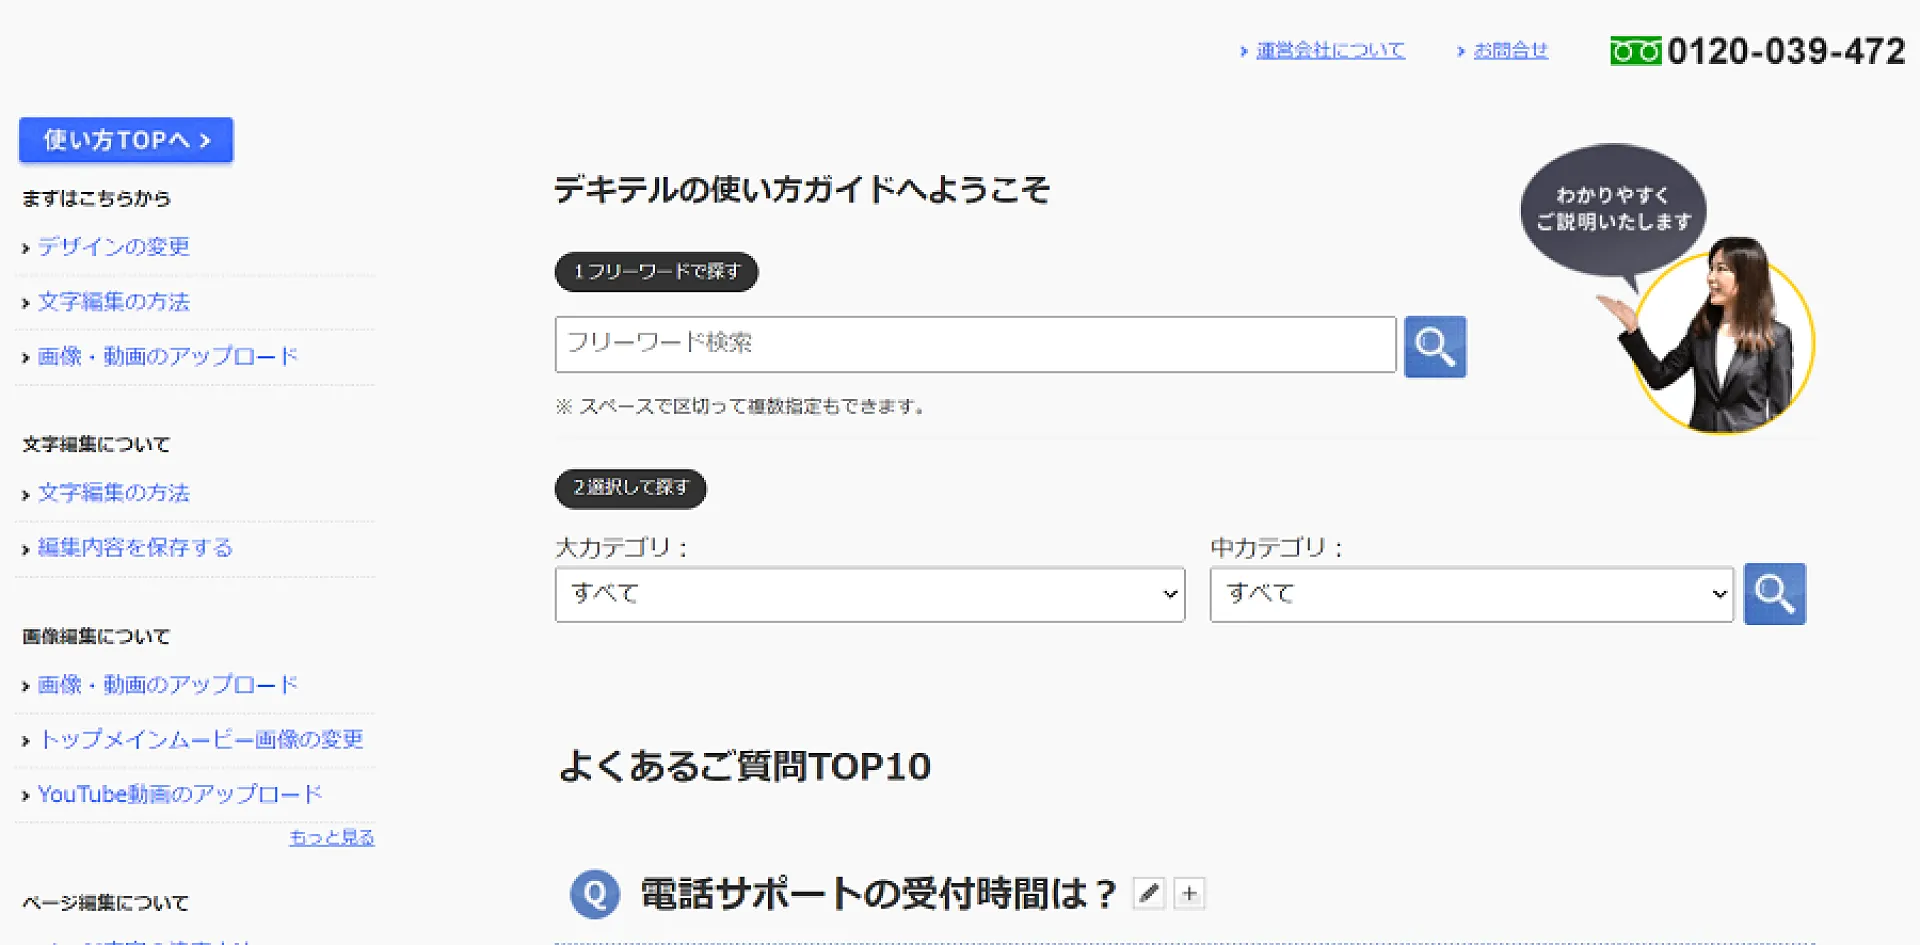Click the blue Q icon of first question

pyautogui.click(x=595, y=894)
